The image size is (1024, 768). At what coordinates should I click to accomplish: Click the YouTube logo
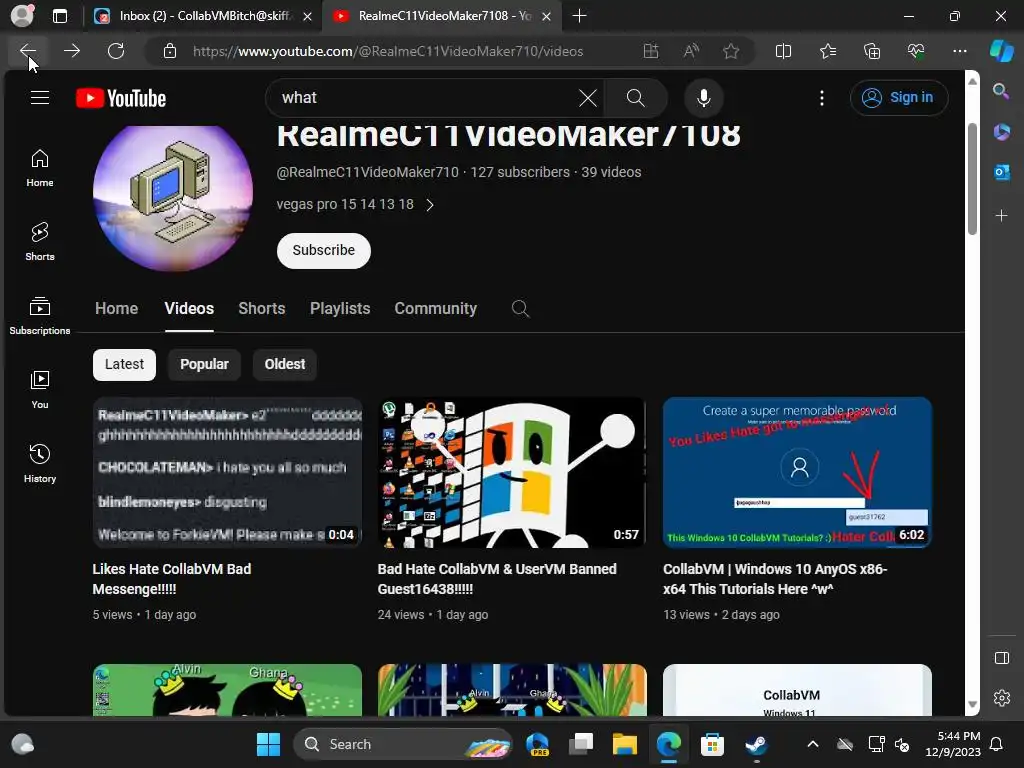121,98
